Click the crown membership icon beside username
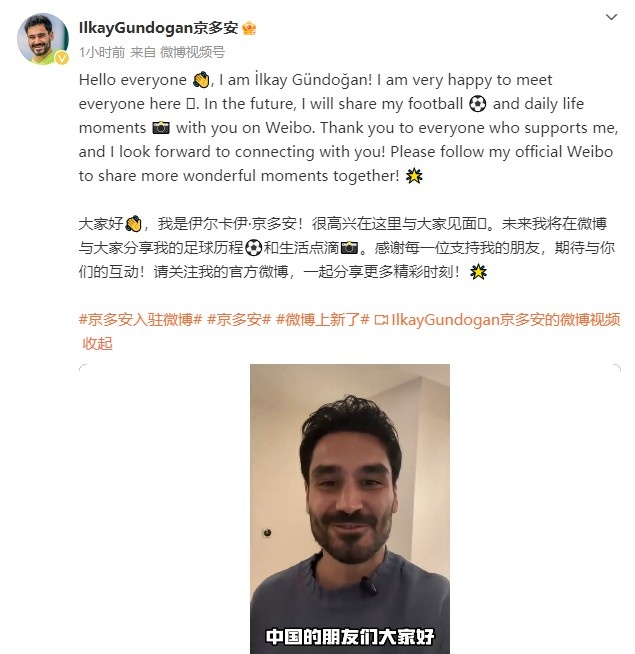 pyautogui.click(x=249, y=28)
